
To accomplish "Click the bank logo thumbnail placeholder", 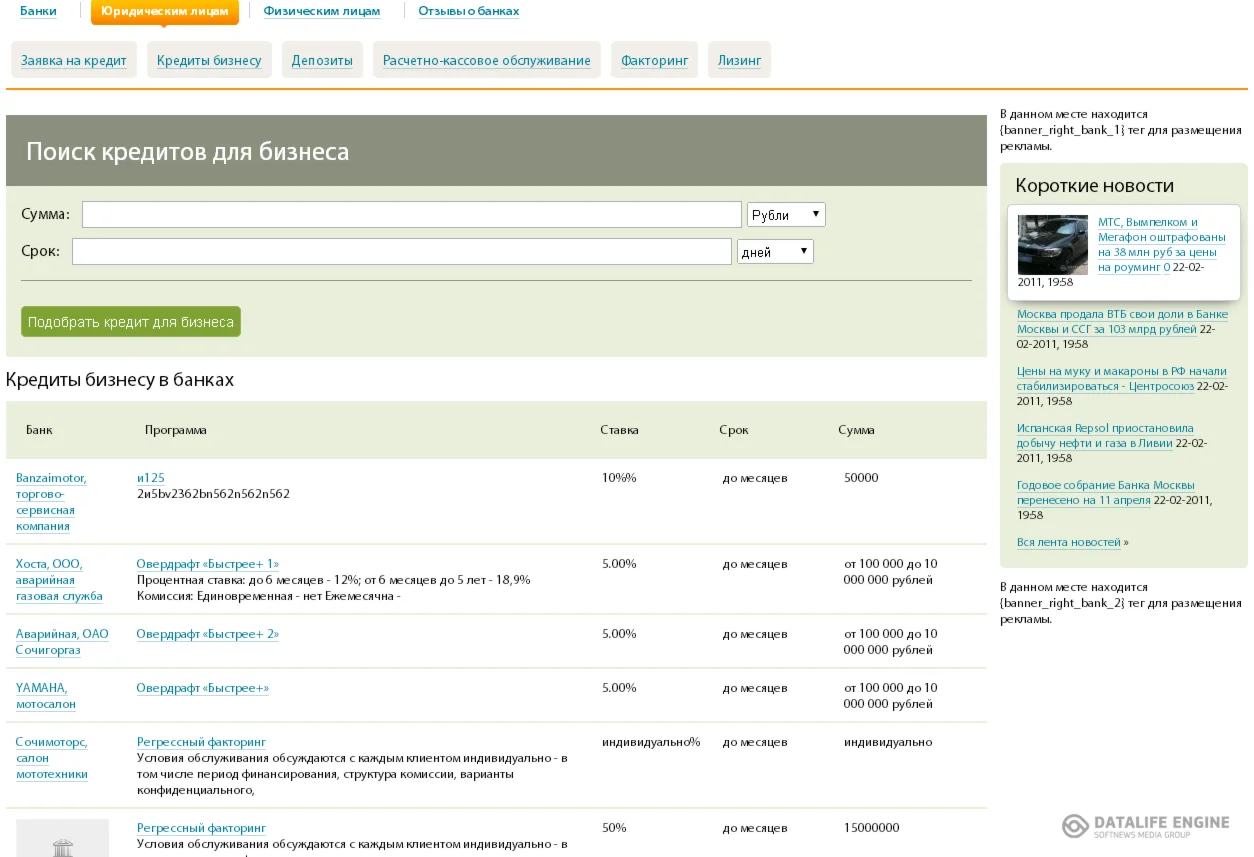I will 62,838.
